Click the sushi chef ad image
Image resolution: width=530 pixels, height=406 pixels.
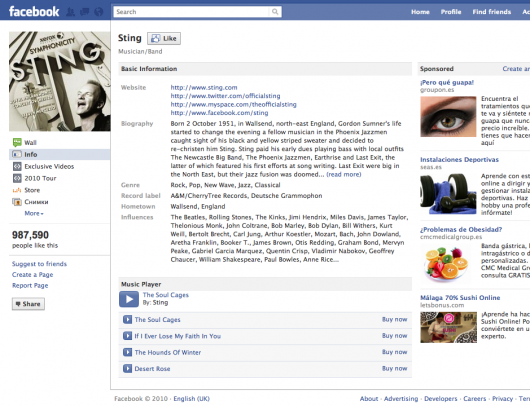coord(448,327)
